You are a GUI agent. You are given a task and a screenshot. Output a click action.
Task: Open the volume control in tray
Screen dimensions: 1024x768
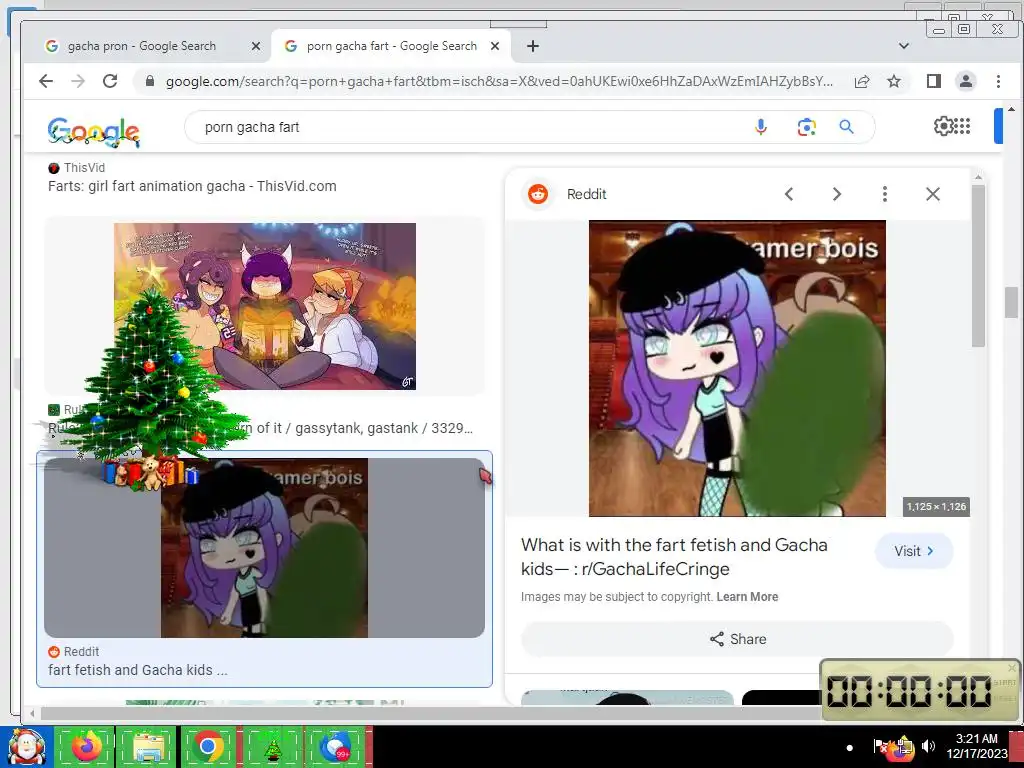tap(929, 746)
